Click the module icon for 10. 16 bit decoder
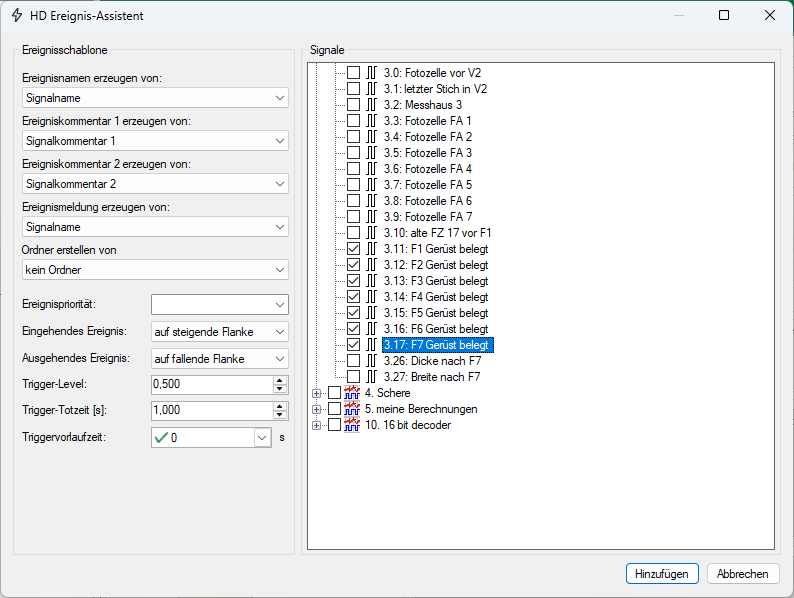Screen dimensions: 794x598 [352, 425]
